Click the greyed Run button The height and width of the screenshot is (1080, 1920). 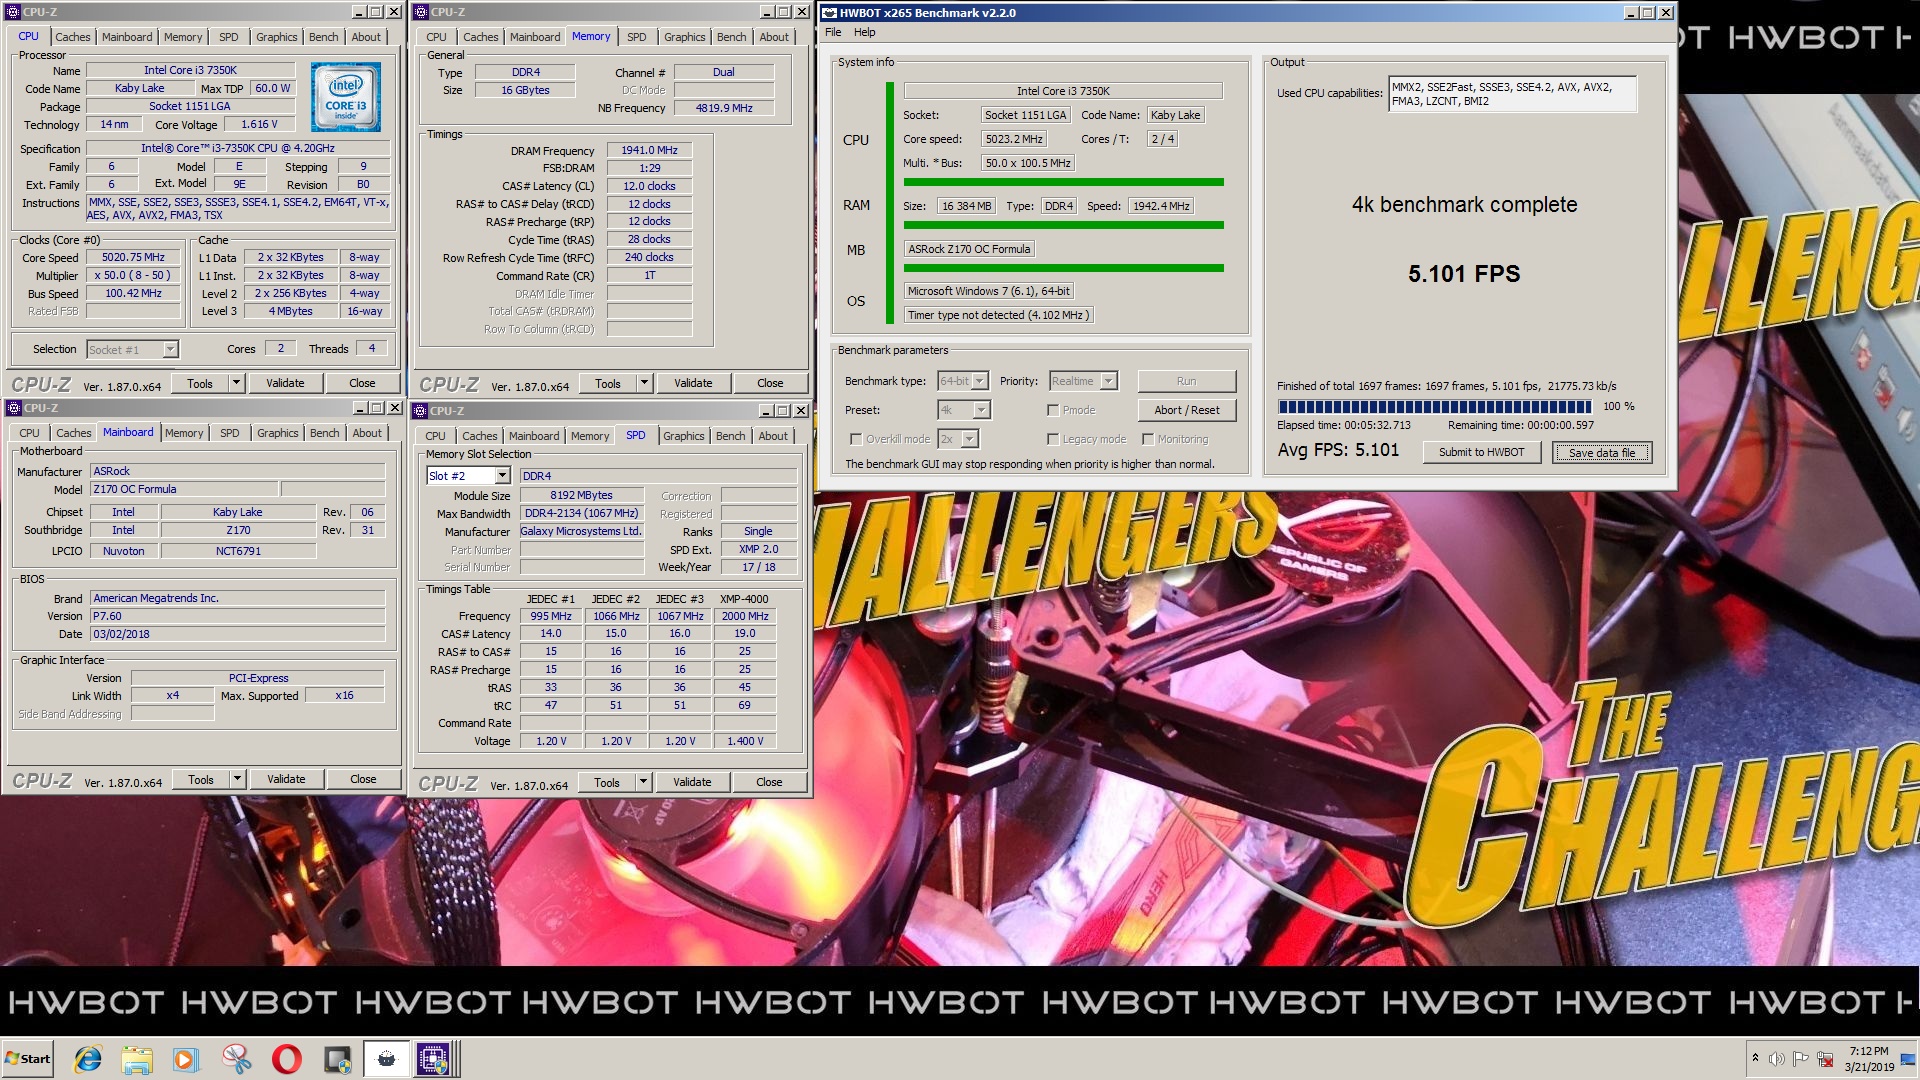point(1187,381)
